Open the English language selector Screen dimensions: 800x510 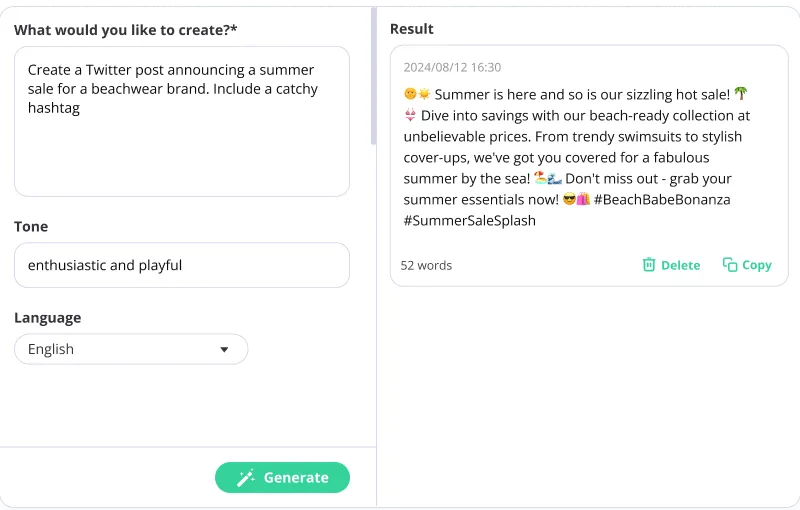tap(130, 349)
